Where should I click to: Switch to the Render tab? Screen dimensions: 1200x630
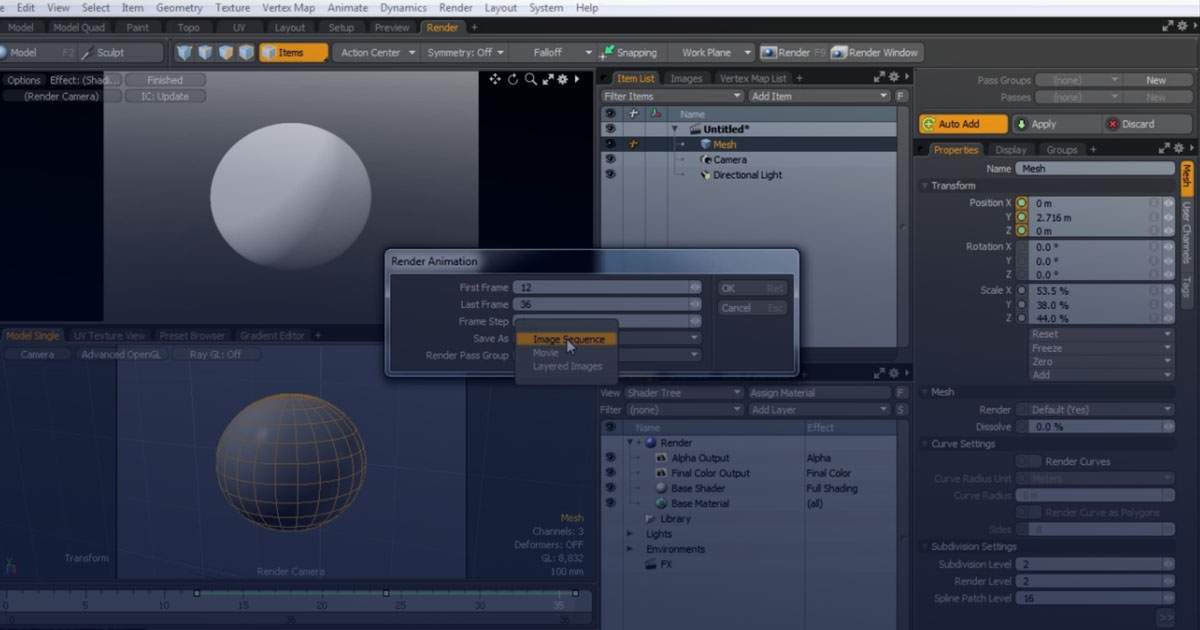pos(442,27)
